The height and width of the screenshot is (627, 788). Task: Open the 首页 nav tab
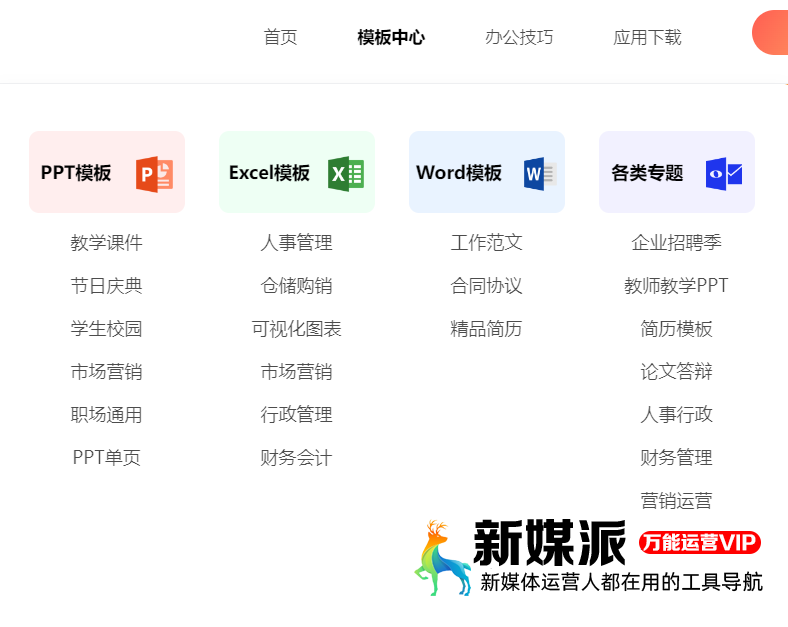click(280, 37)
